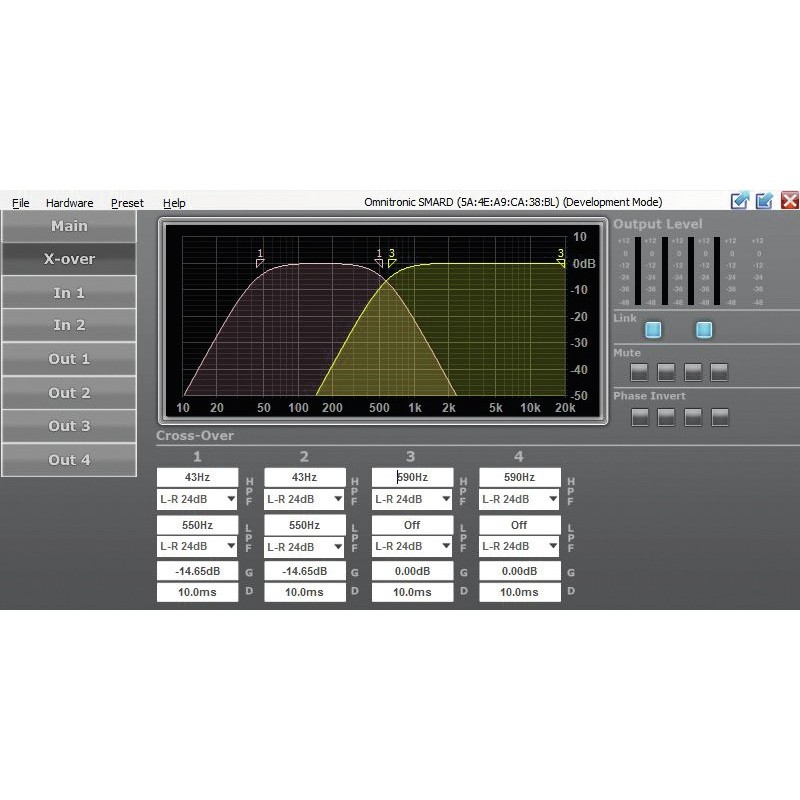Mute output channel 3
800x800 pixels.
pyautogui.click(x=693, y=372)
